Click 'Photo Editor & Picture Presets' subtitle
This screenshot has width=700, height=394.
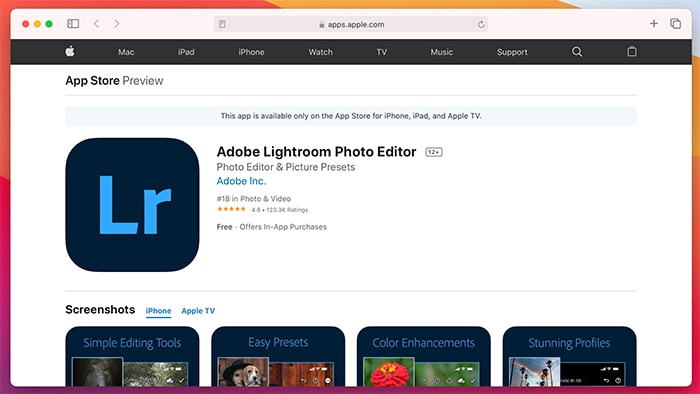[286, 167]
